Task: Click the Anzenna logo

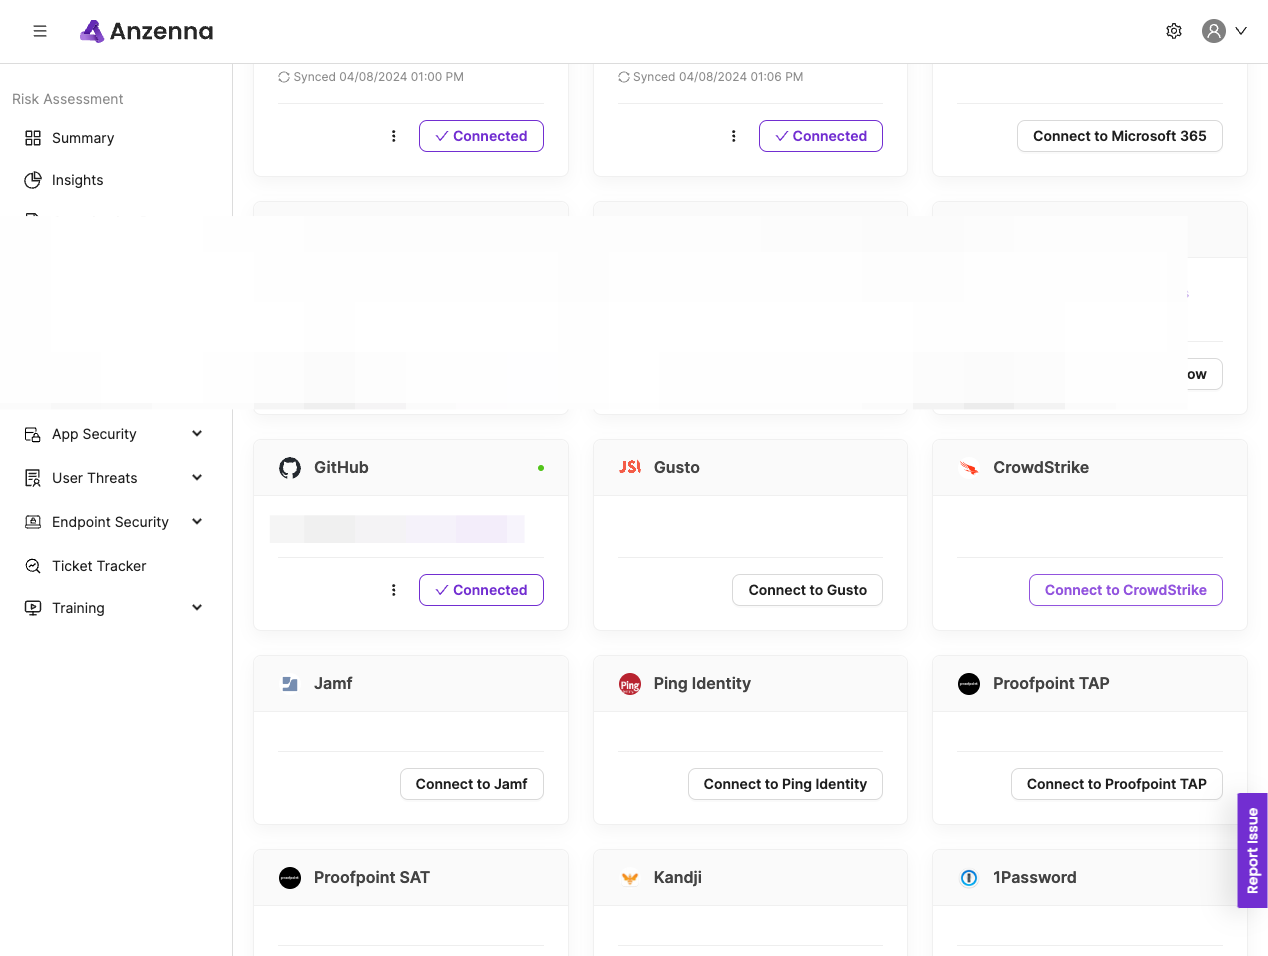Action: coord(147,31)
